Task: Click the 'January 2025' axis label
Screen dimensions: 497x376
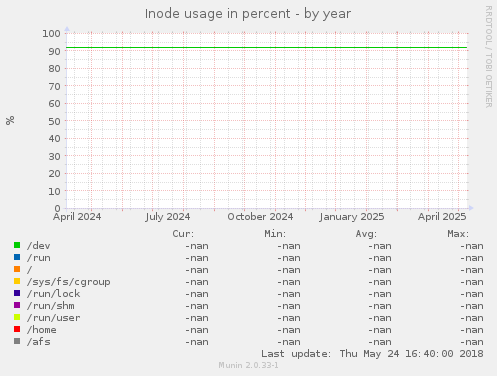Action: click(x=352, y=217)
